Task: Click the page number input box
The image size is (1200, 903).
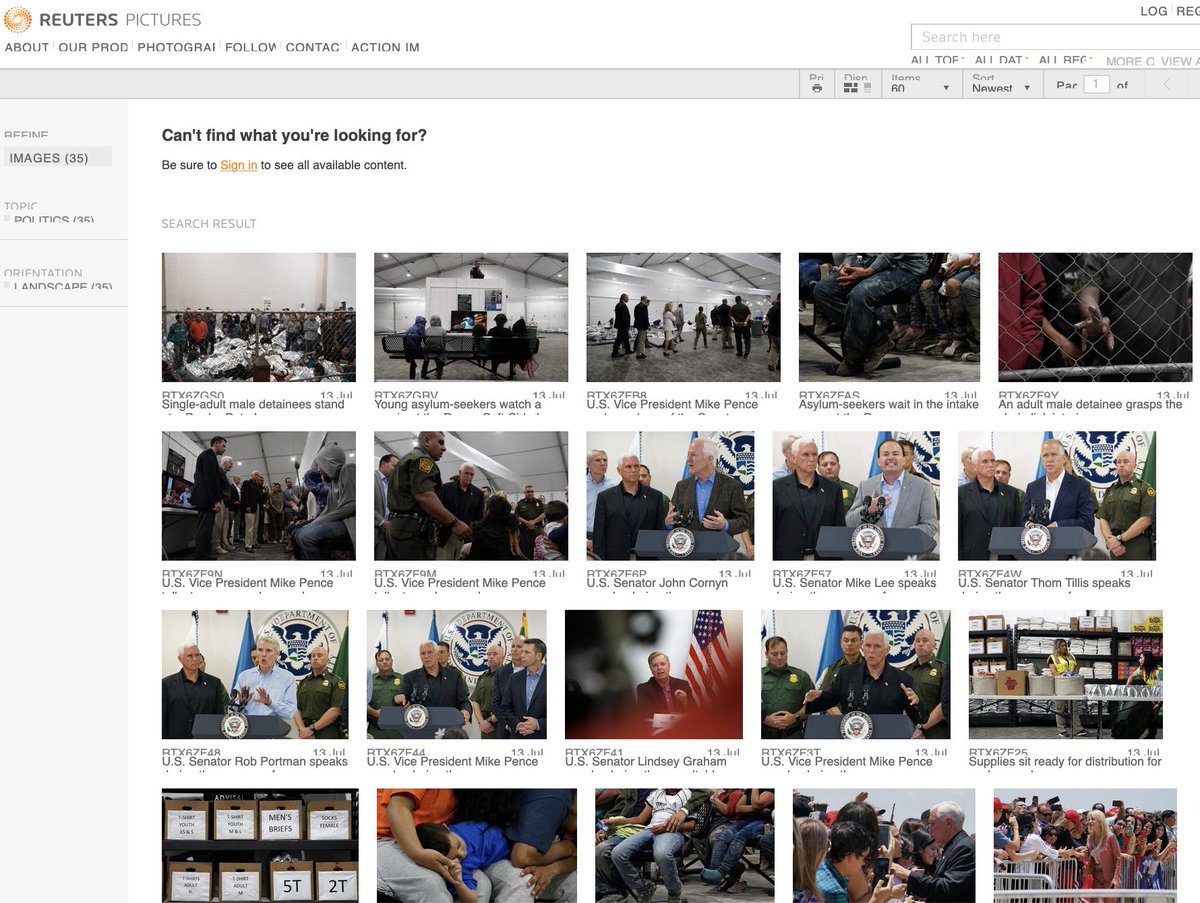Action: 1097,85
